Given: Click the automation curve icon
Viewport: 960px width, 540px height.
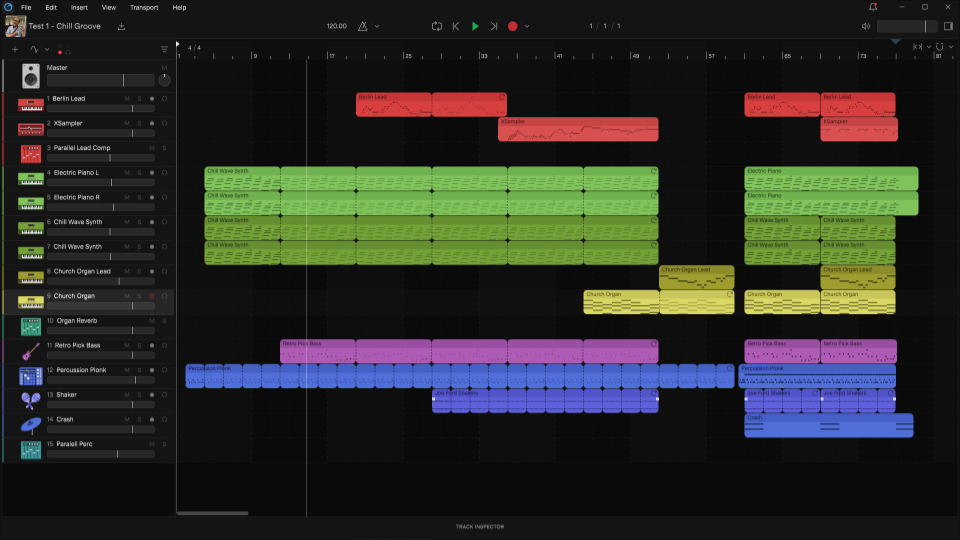Looking at the screenshot, I should coord(34,50).
